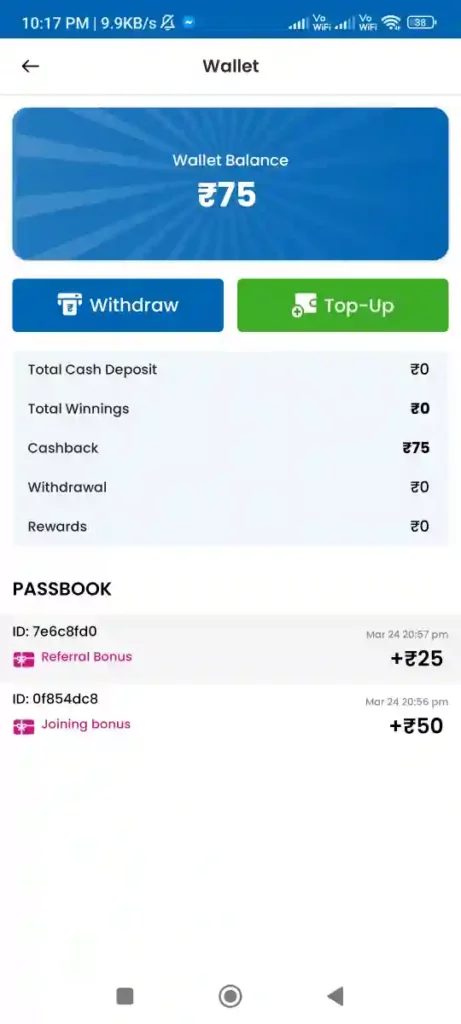Screen dimensions: 461x1024
Task: Tap the Android back triangle button
Action: pos(335,996)
